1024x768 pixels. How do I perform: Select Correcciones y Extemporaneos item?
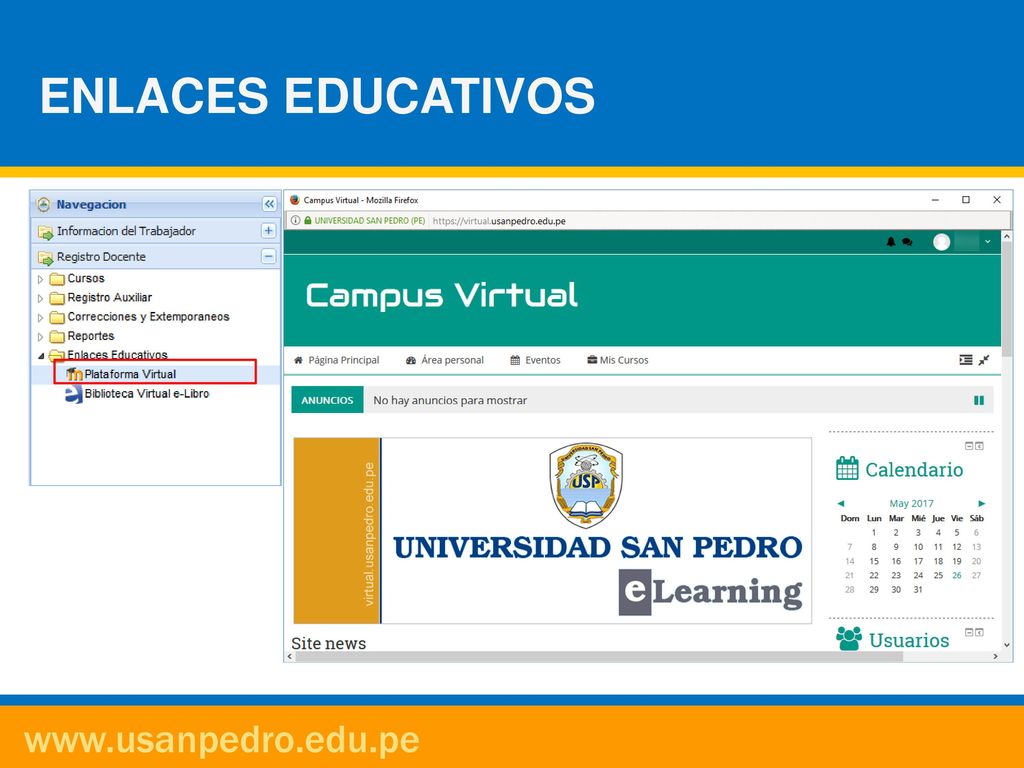click(x=148, y=317)
